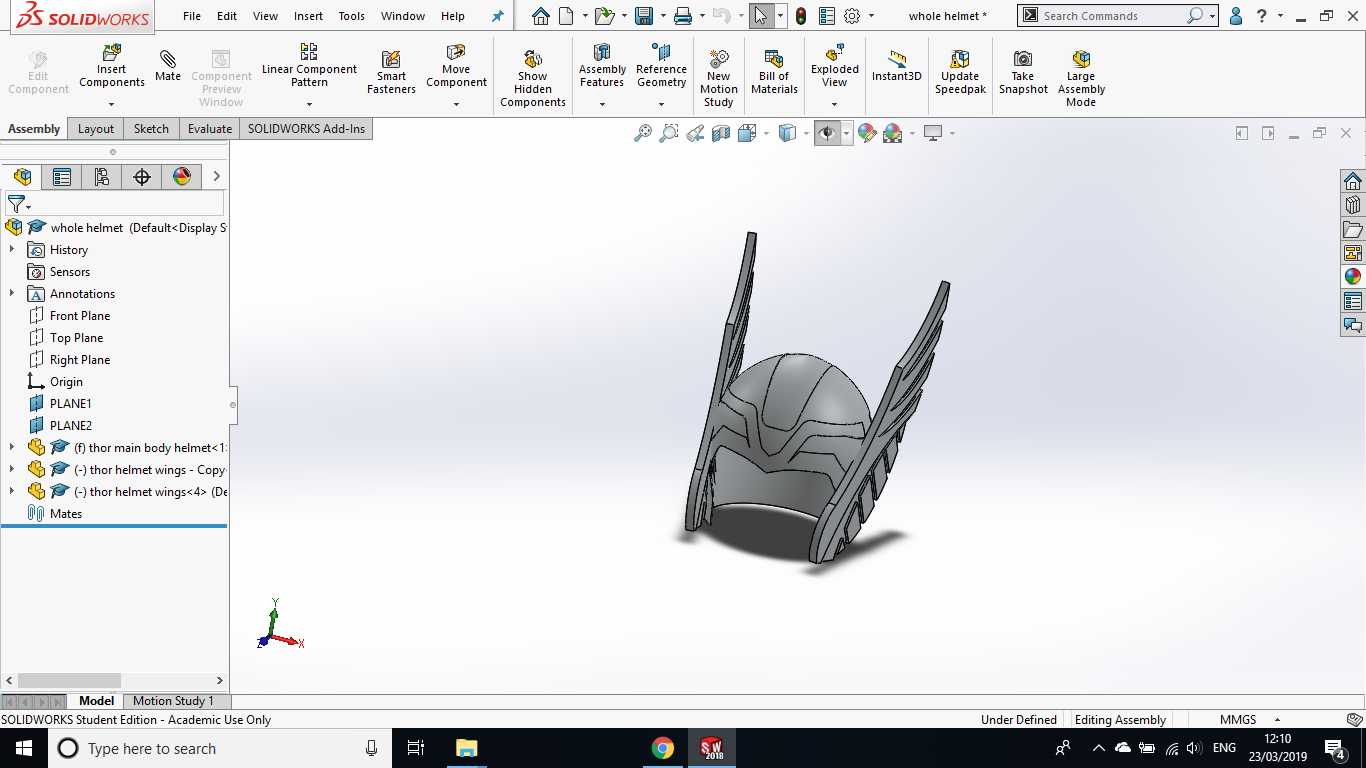
Task: Click Edit Appearance color icon
Action: coord(867,133)
